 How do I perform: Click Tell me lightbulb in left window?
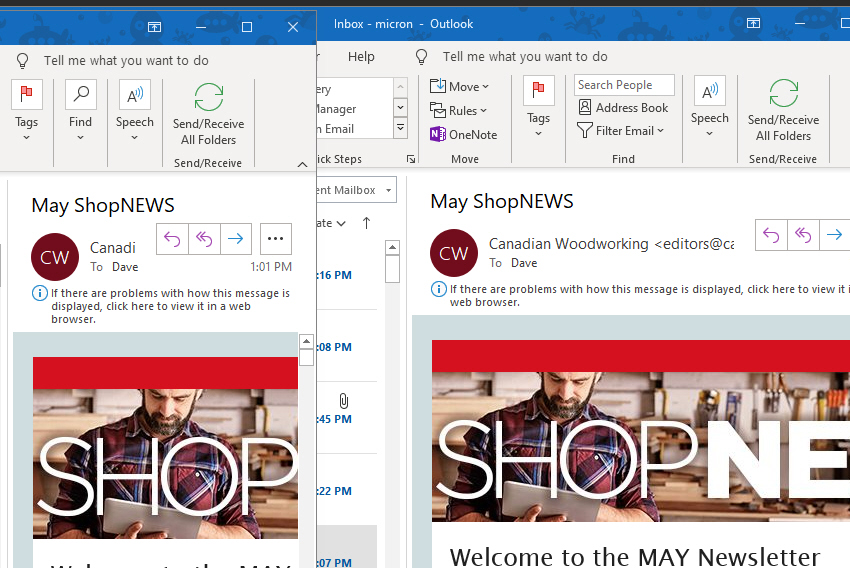(x=22, y=60)
